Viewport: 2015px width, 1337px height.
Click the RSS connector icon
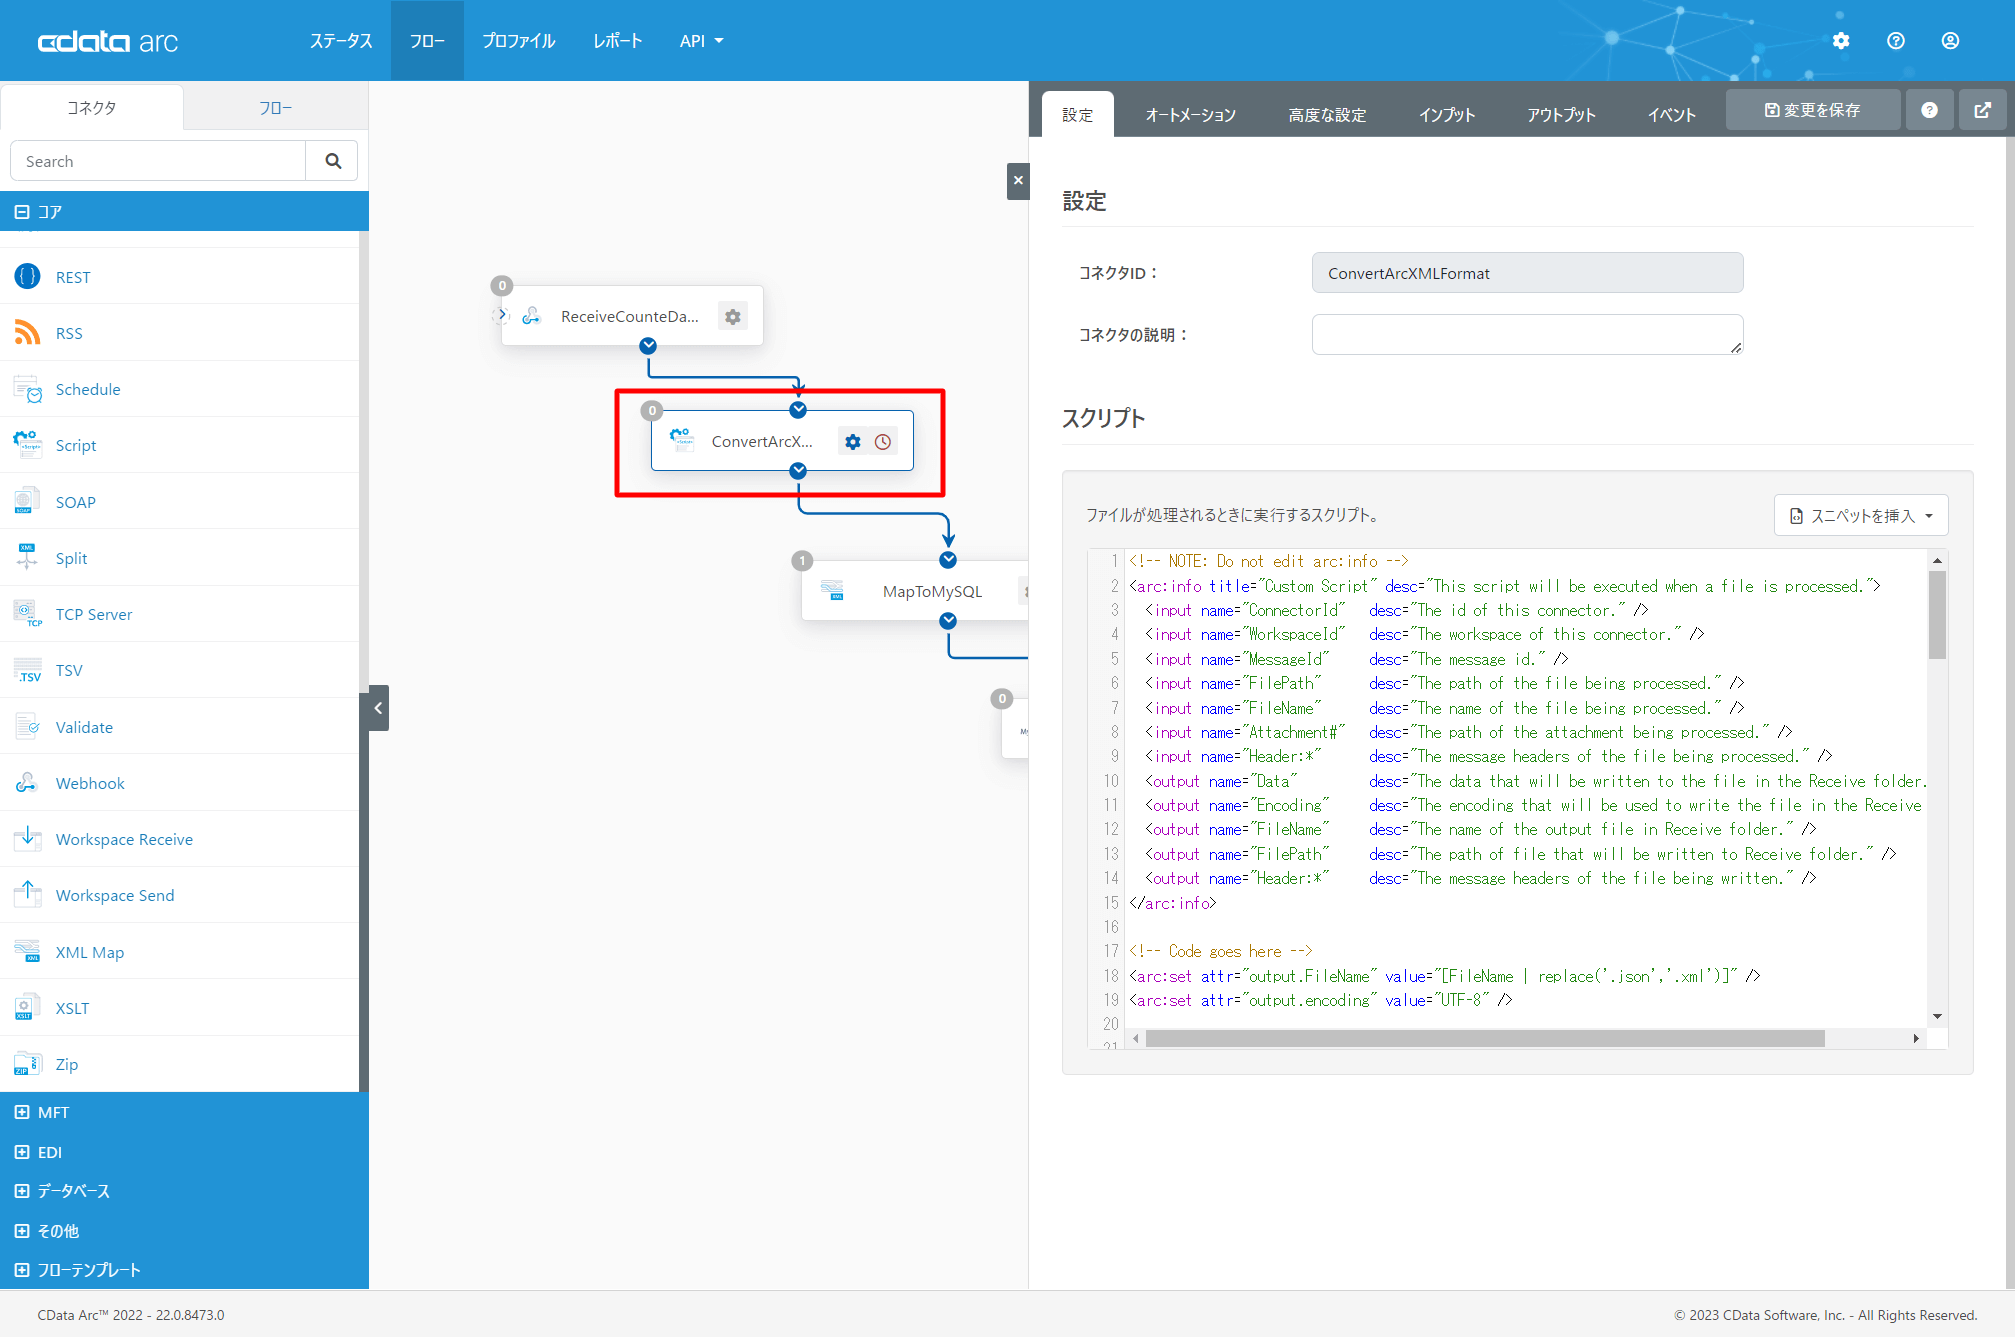click(x=27, y=333)
